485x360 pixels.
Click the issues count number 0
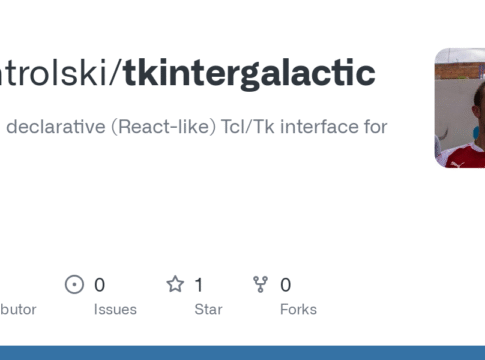tap(99, 285)
